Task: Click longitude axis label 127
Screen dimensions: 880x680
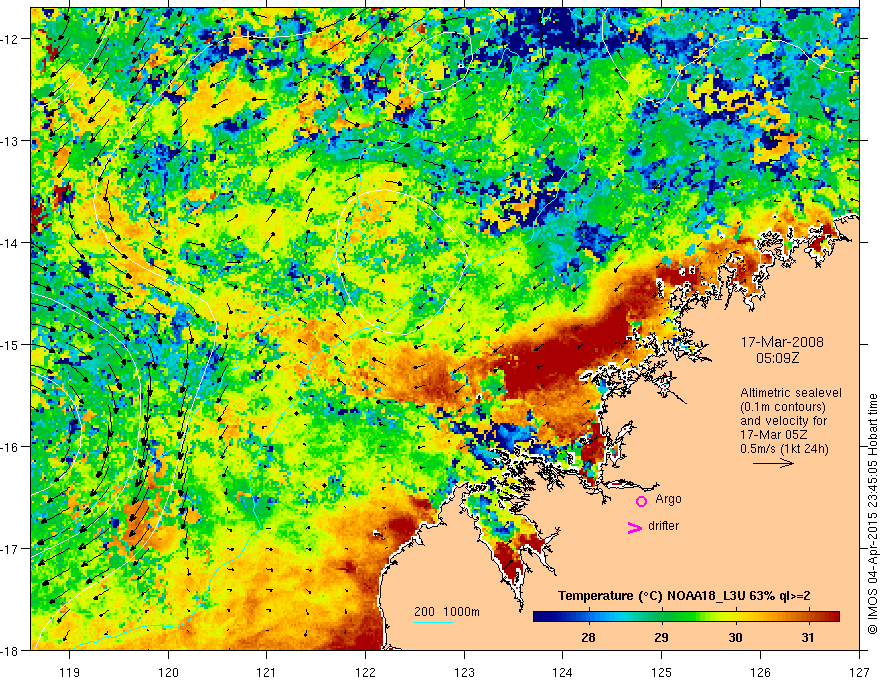Action: click(x=859, y=672)
